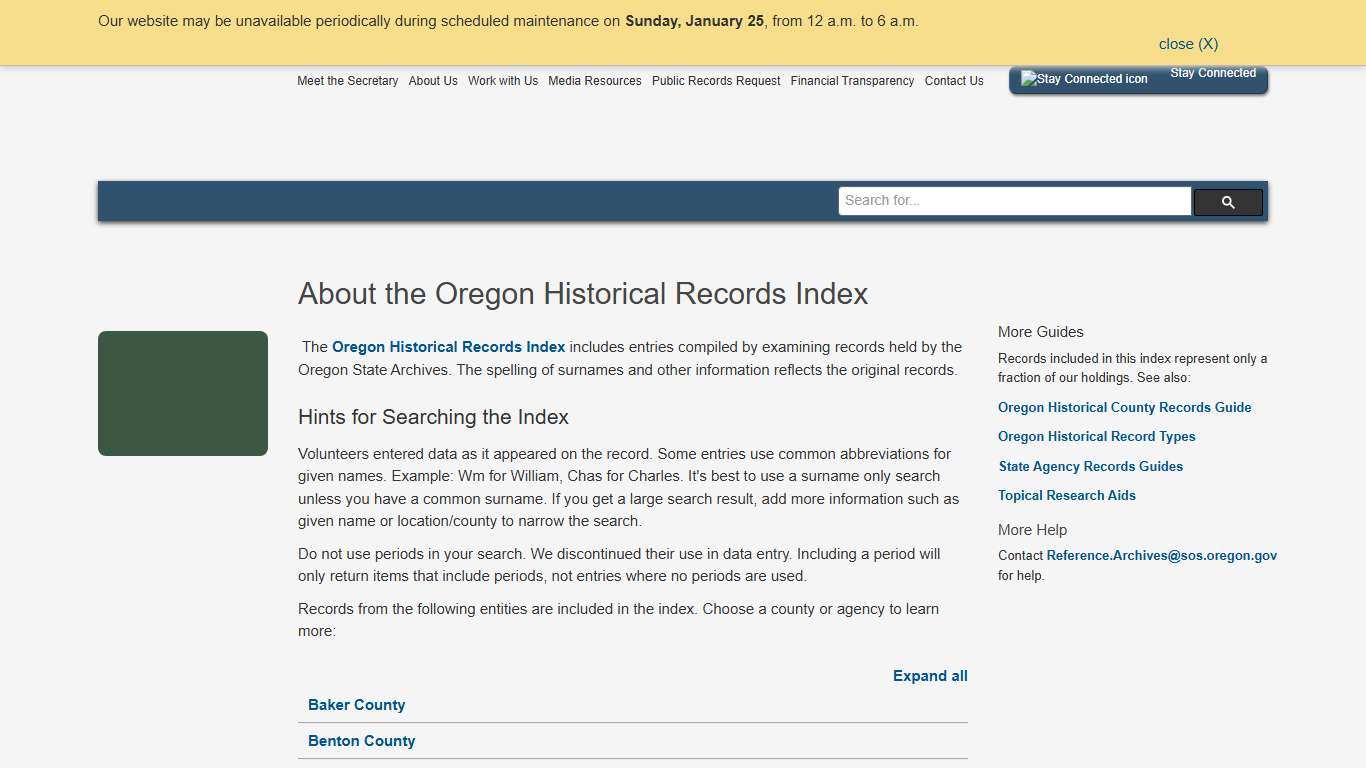Screen dimensions: 1366x768
Task: Open Financial Transparency
Action: (x=852, y=81)
